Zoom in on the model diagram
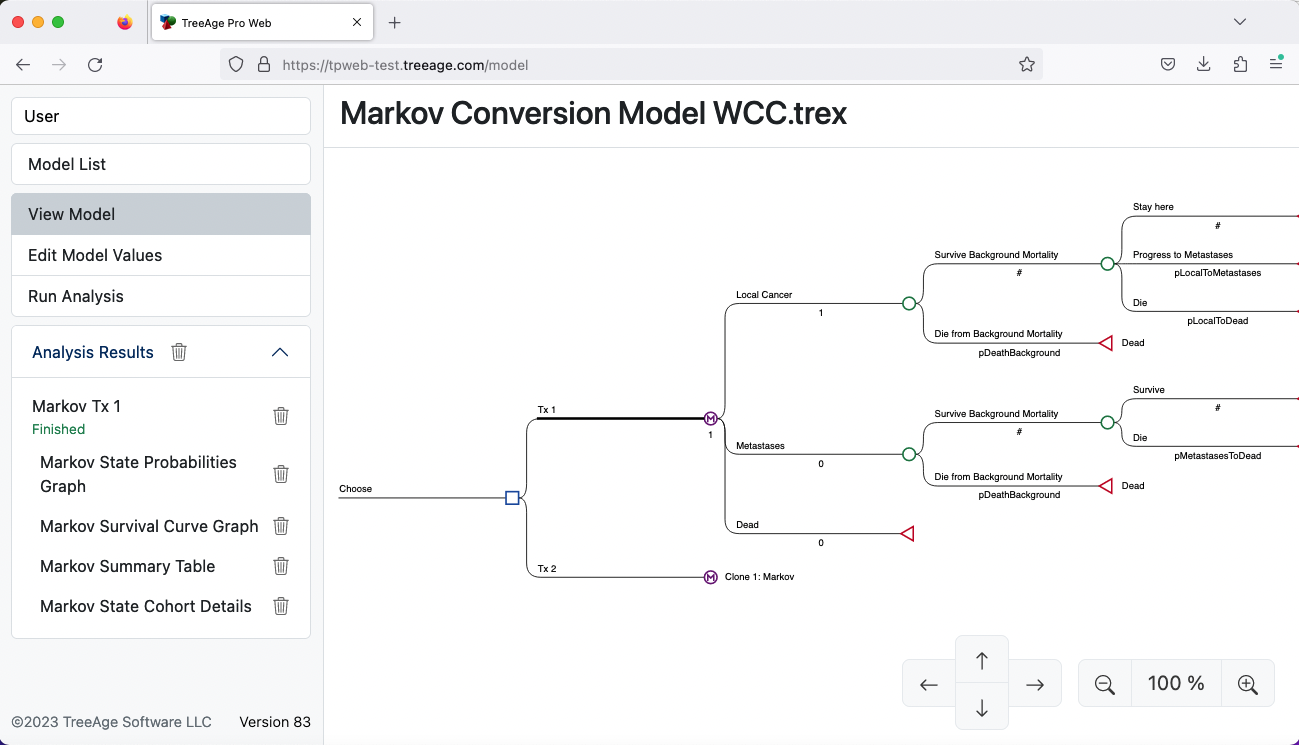 pyautogui.click(x=1247, y=684)
